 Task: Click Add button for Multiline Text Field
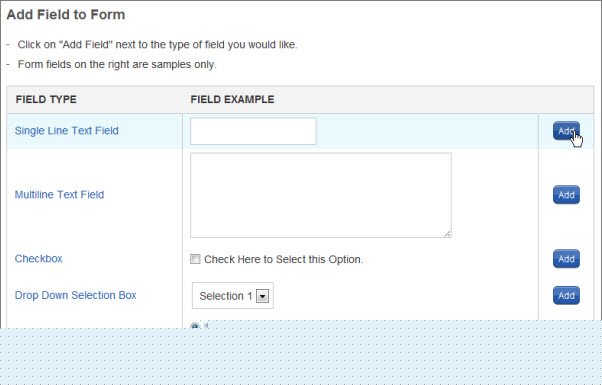(x=566, y=195)
